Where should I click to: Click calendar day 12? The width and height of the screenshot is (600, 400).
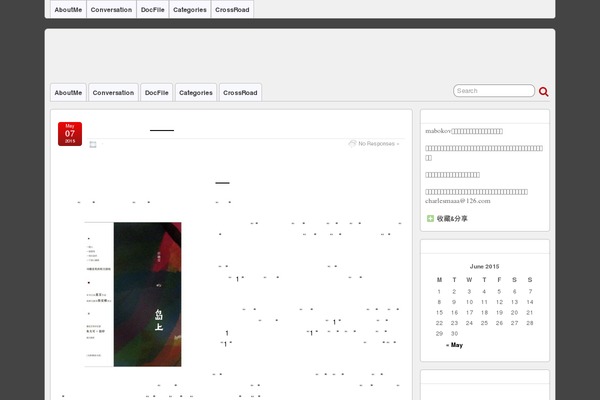[x=499, y=302]
